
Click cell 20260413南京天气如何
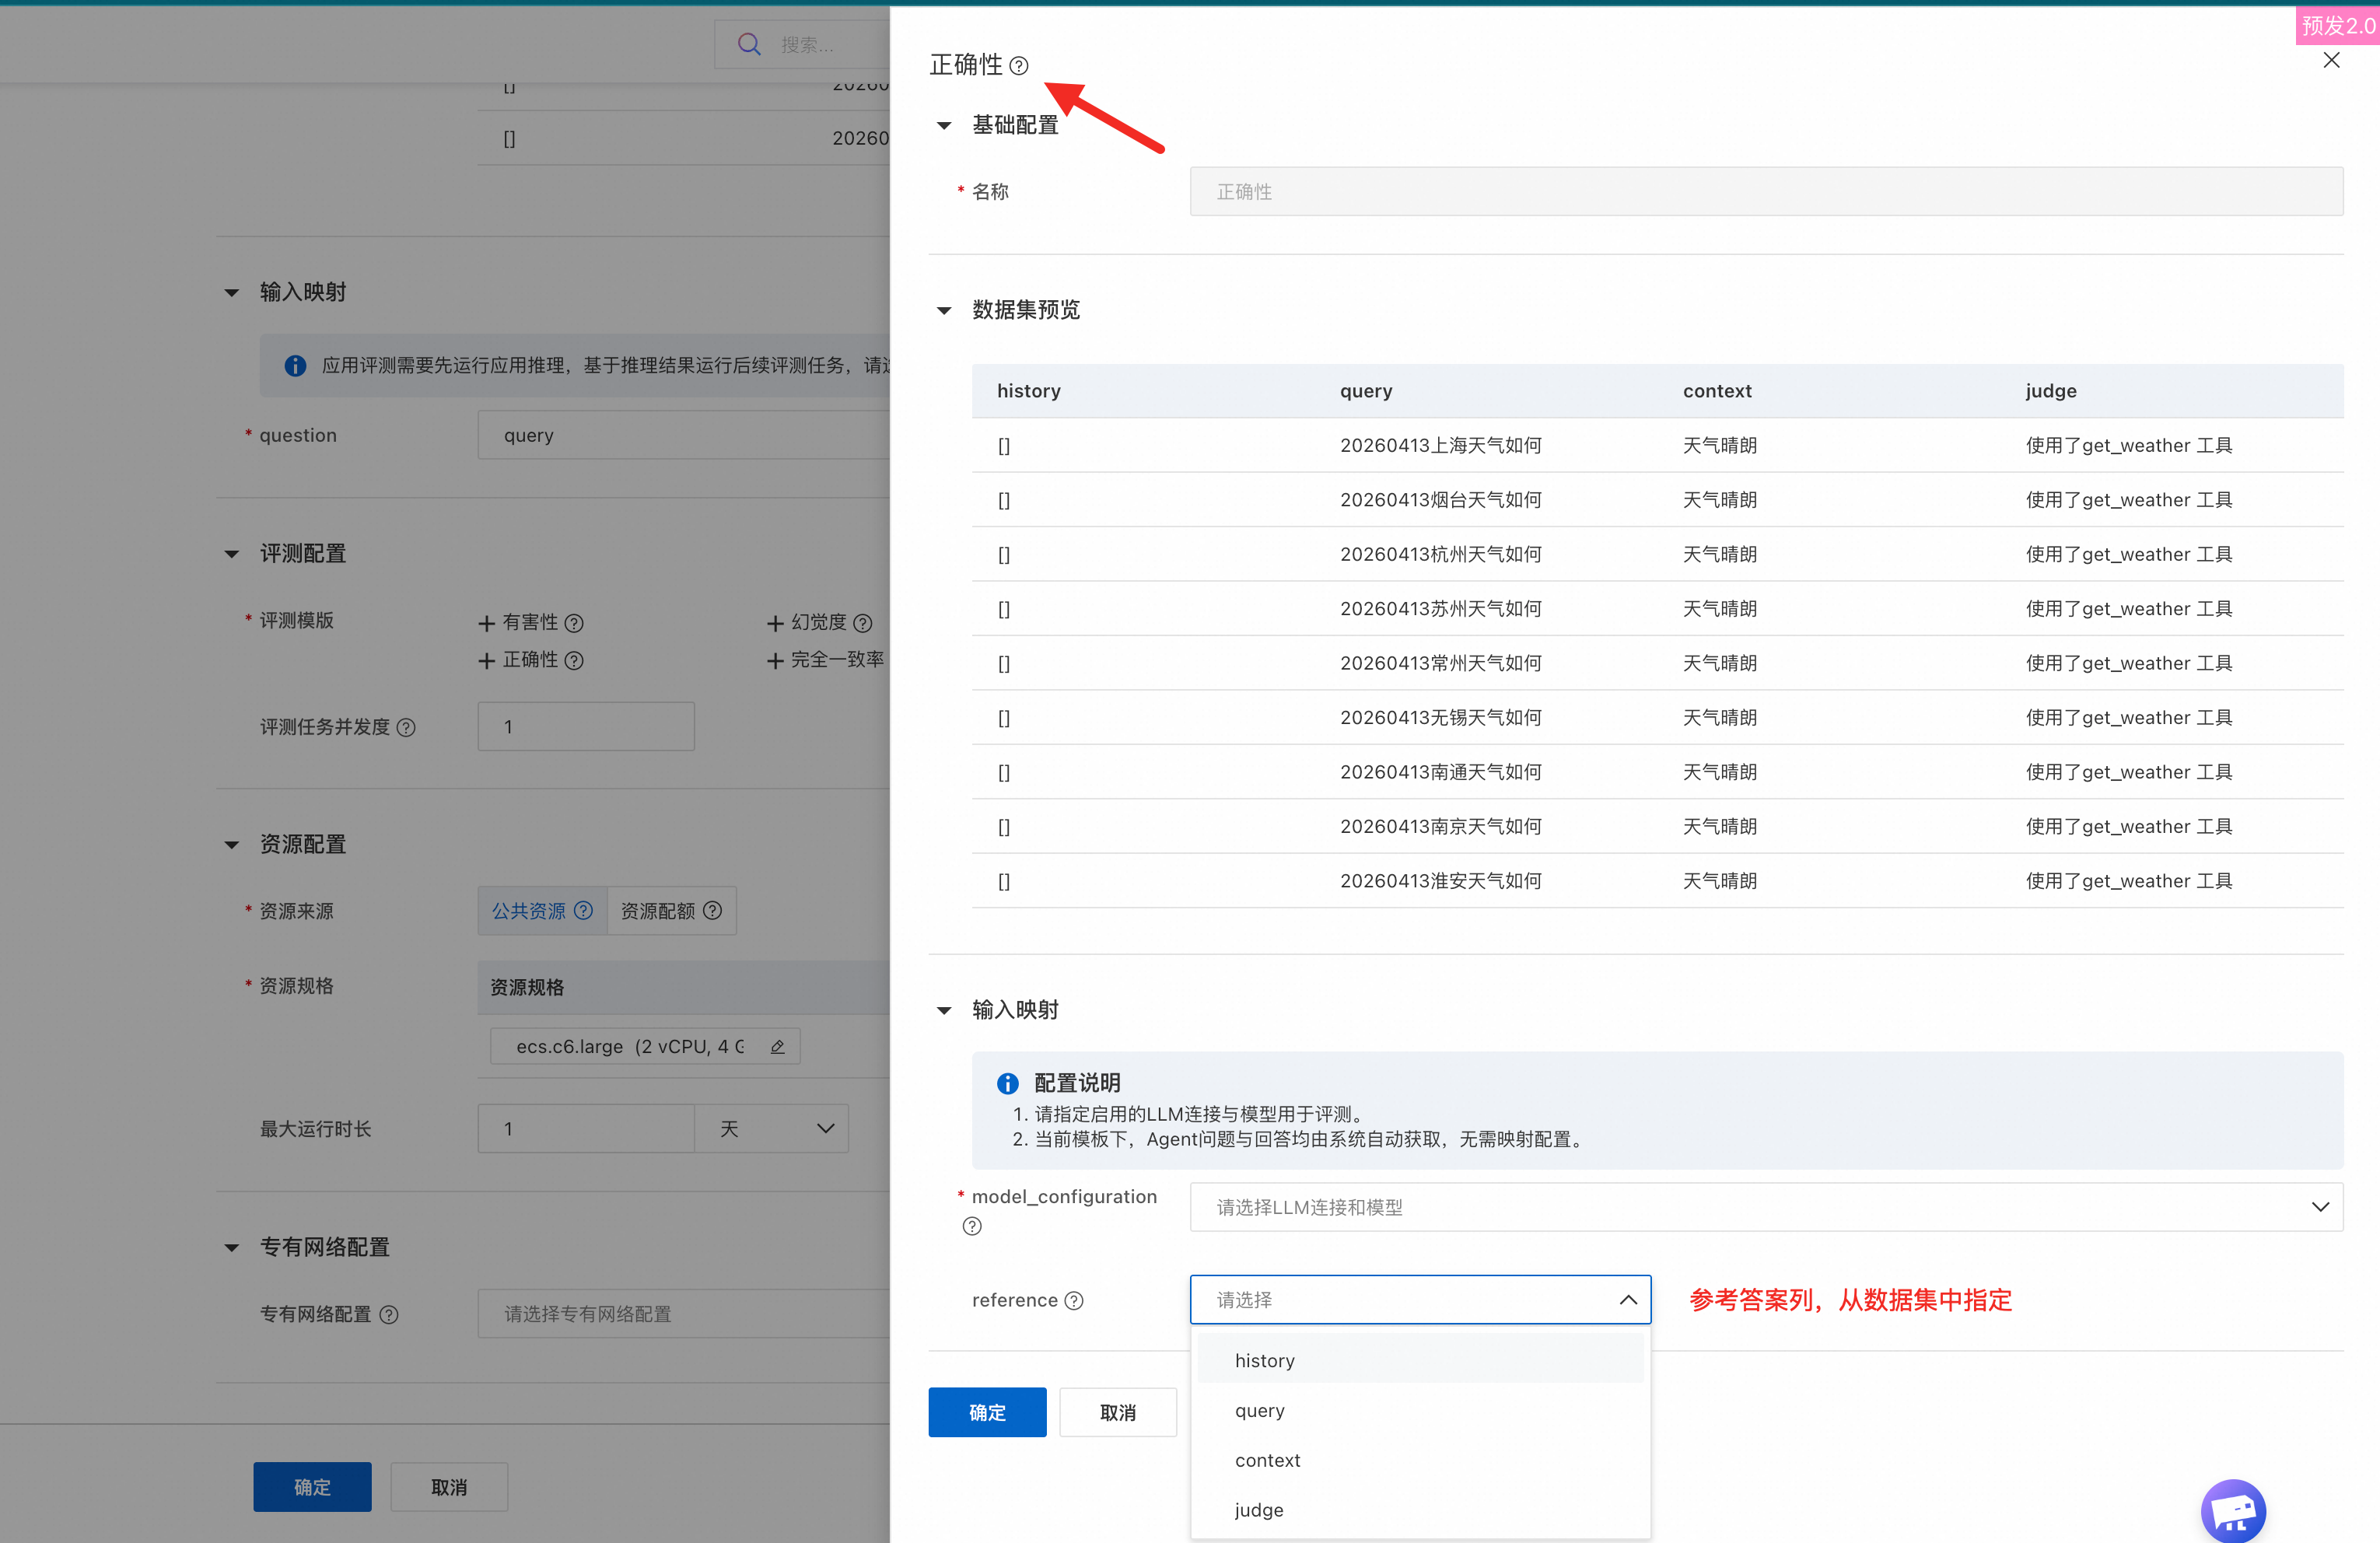(1440, 826)
